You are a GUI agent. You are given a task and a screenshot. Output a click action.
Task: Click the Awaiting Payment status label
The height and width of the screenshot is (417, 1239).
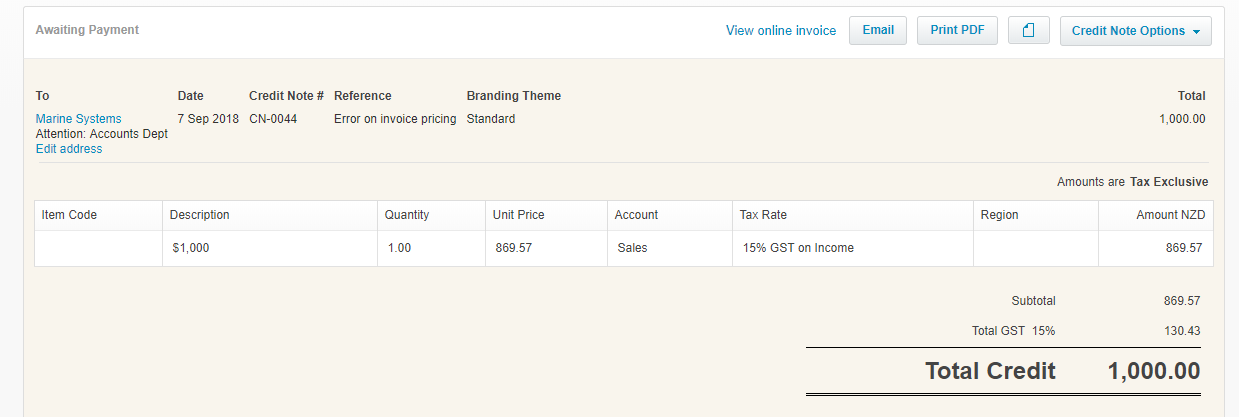pos(87,30)
